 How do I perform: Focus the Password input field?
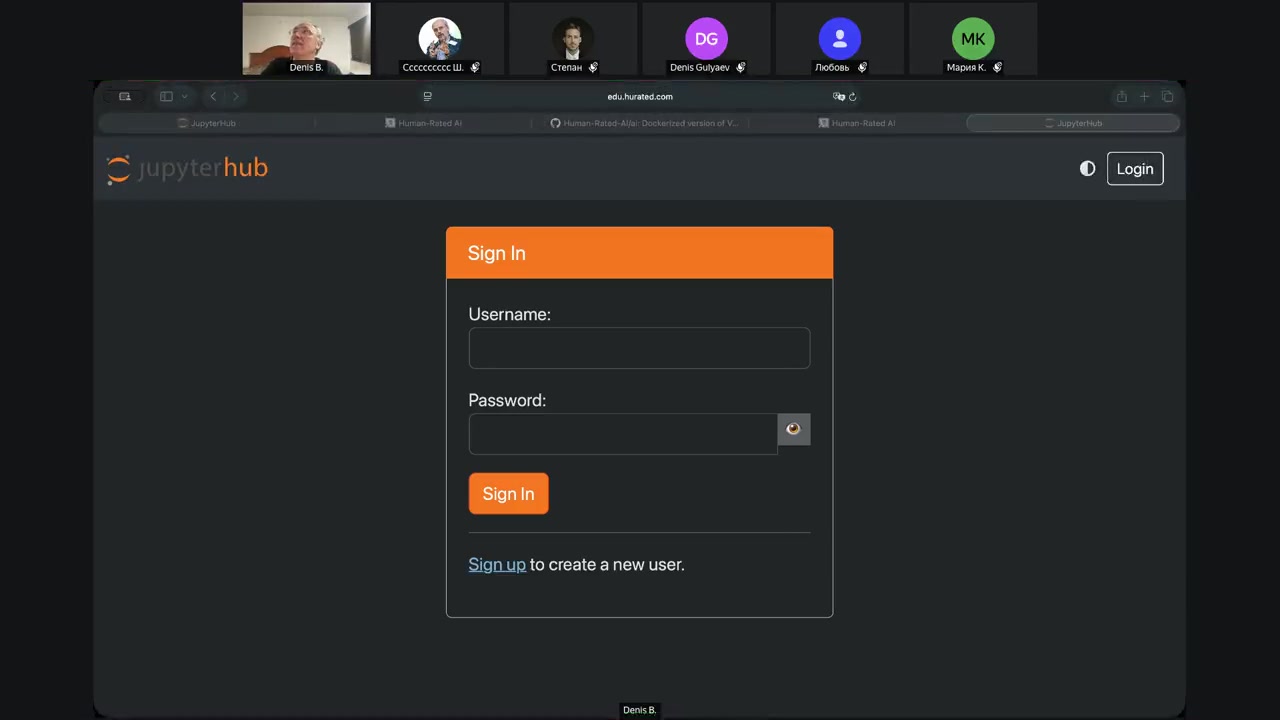click(622, 434)
